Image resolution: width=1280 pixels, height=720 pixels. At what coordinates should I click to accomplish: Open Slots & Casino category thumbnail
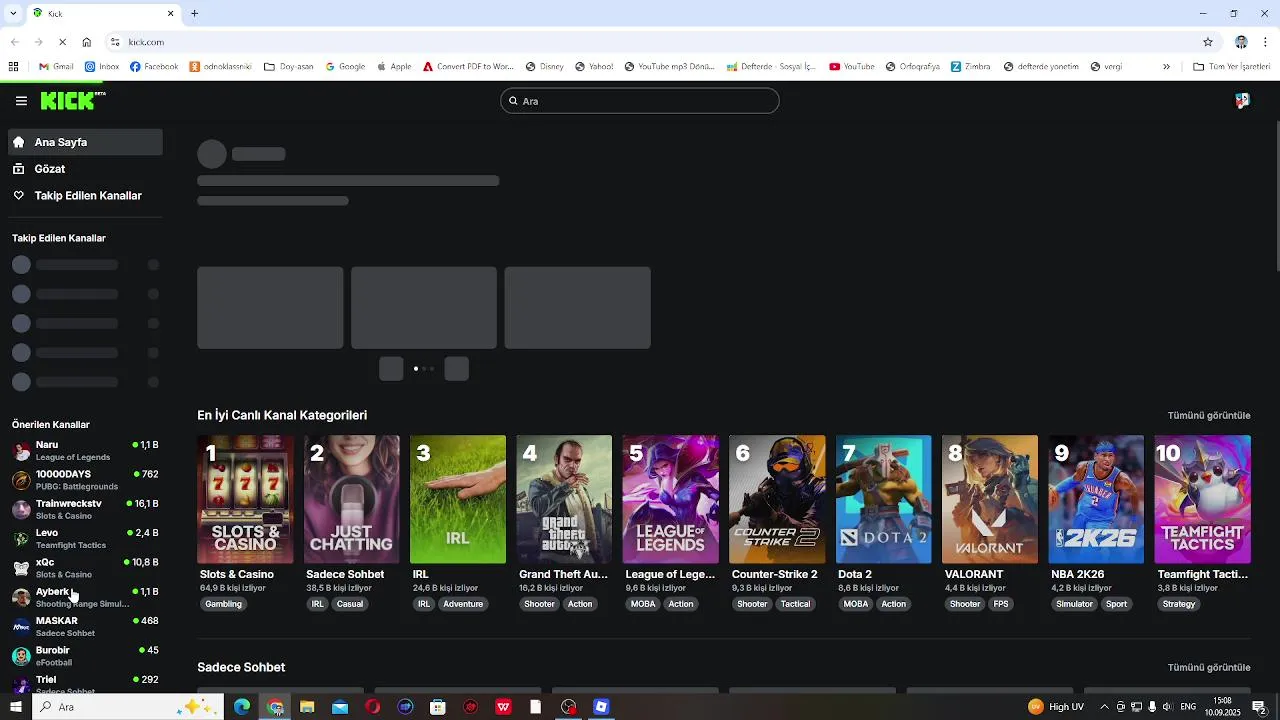tap(245, 499)
